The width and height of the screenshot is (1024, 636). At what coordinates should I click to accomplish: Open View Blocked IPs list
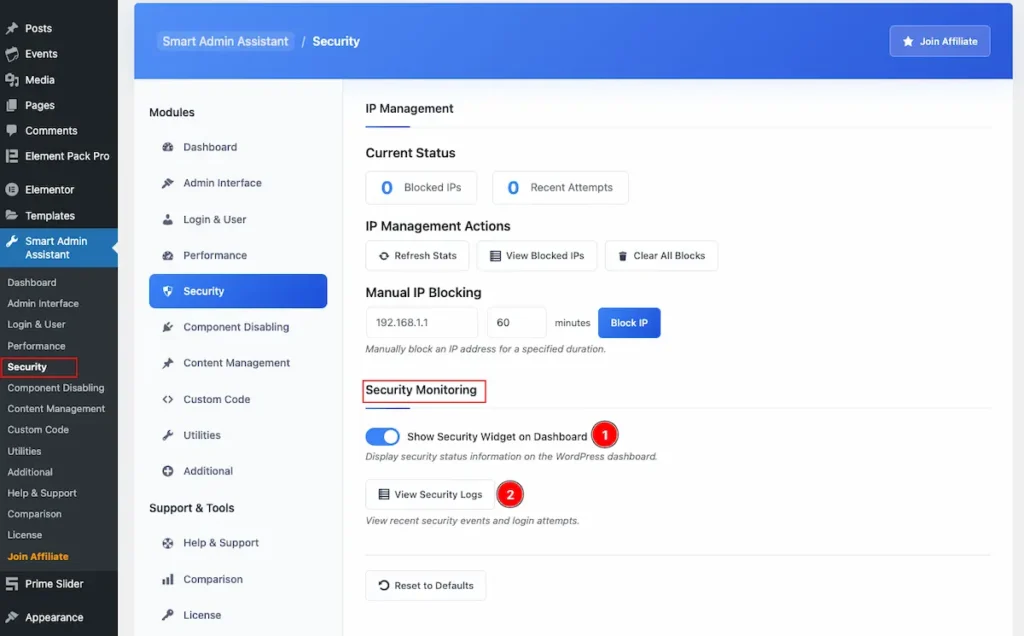pos(537,256)
